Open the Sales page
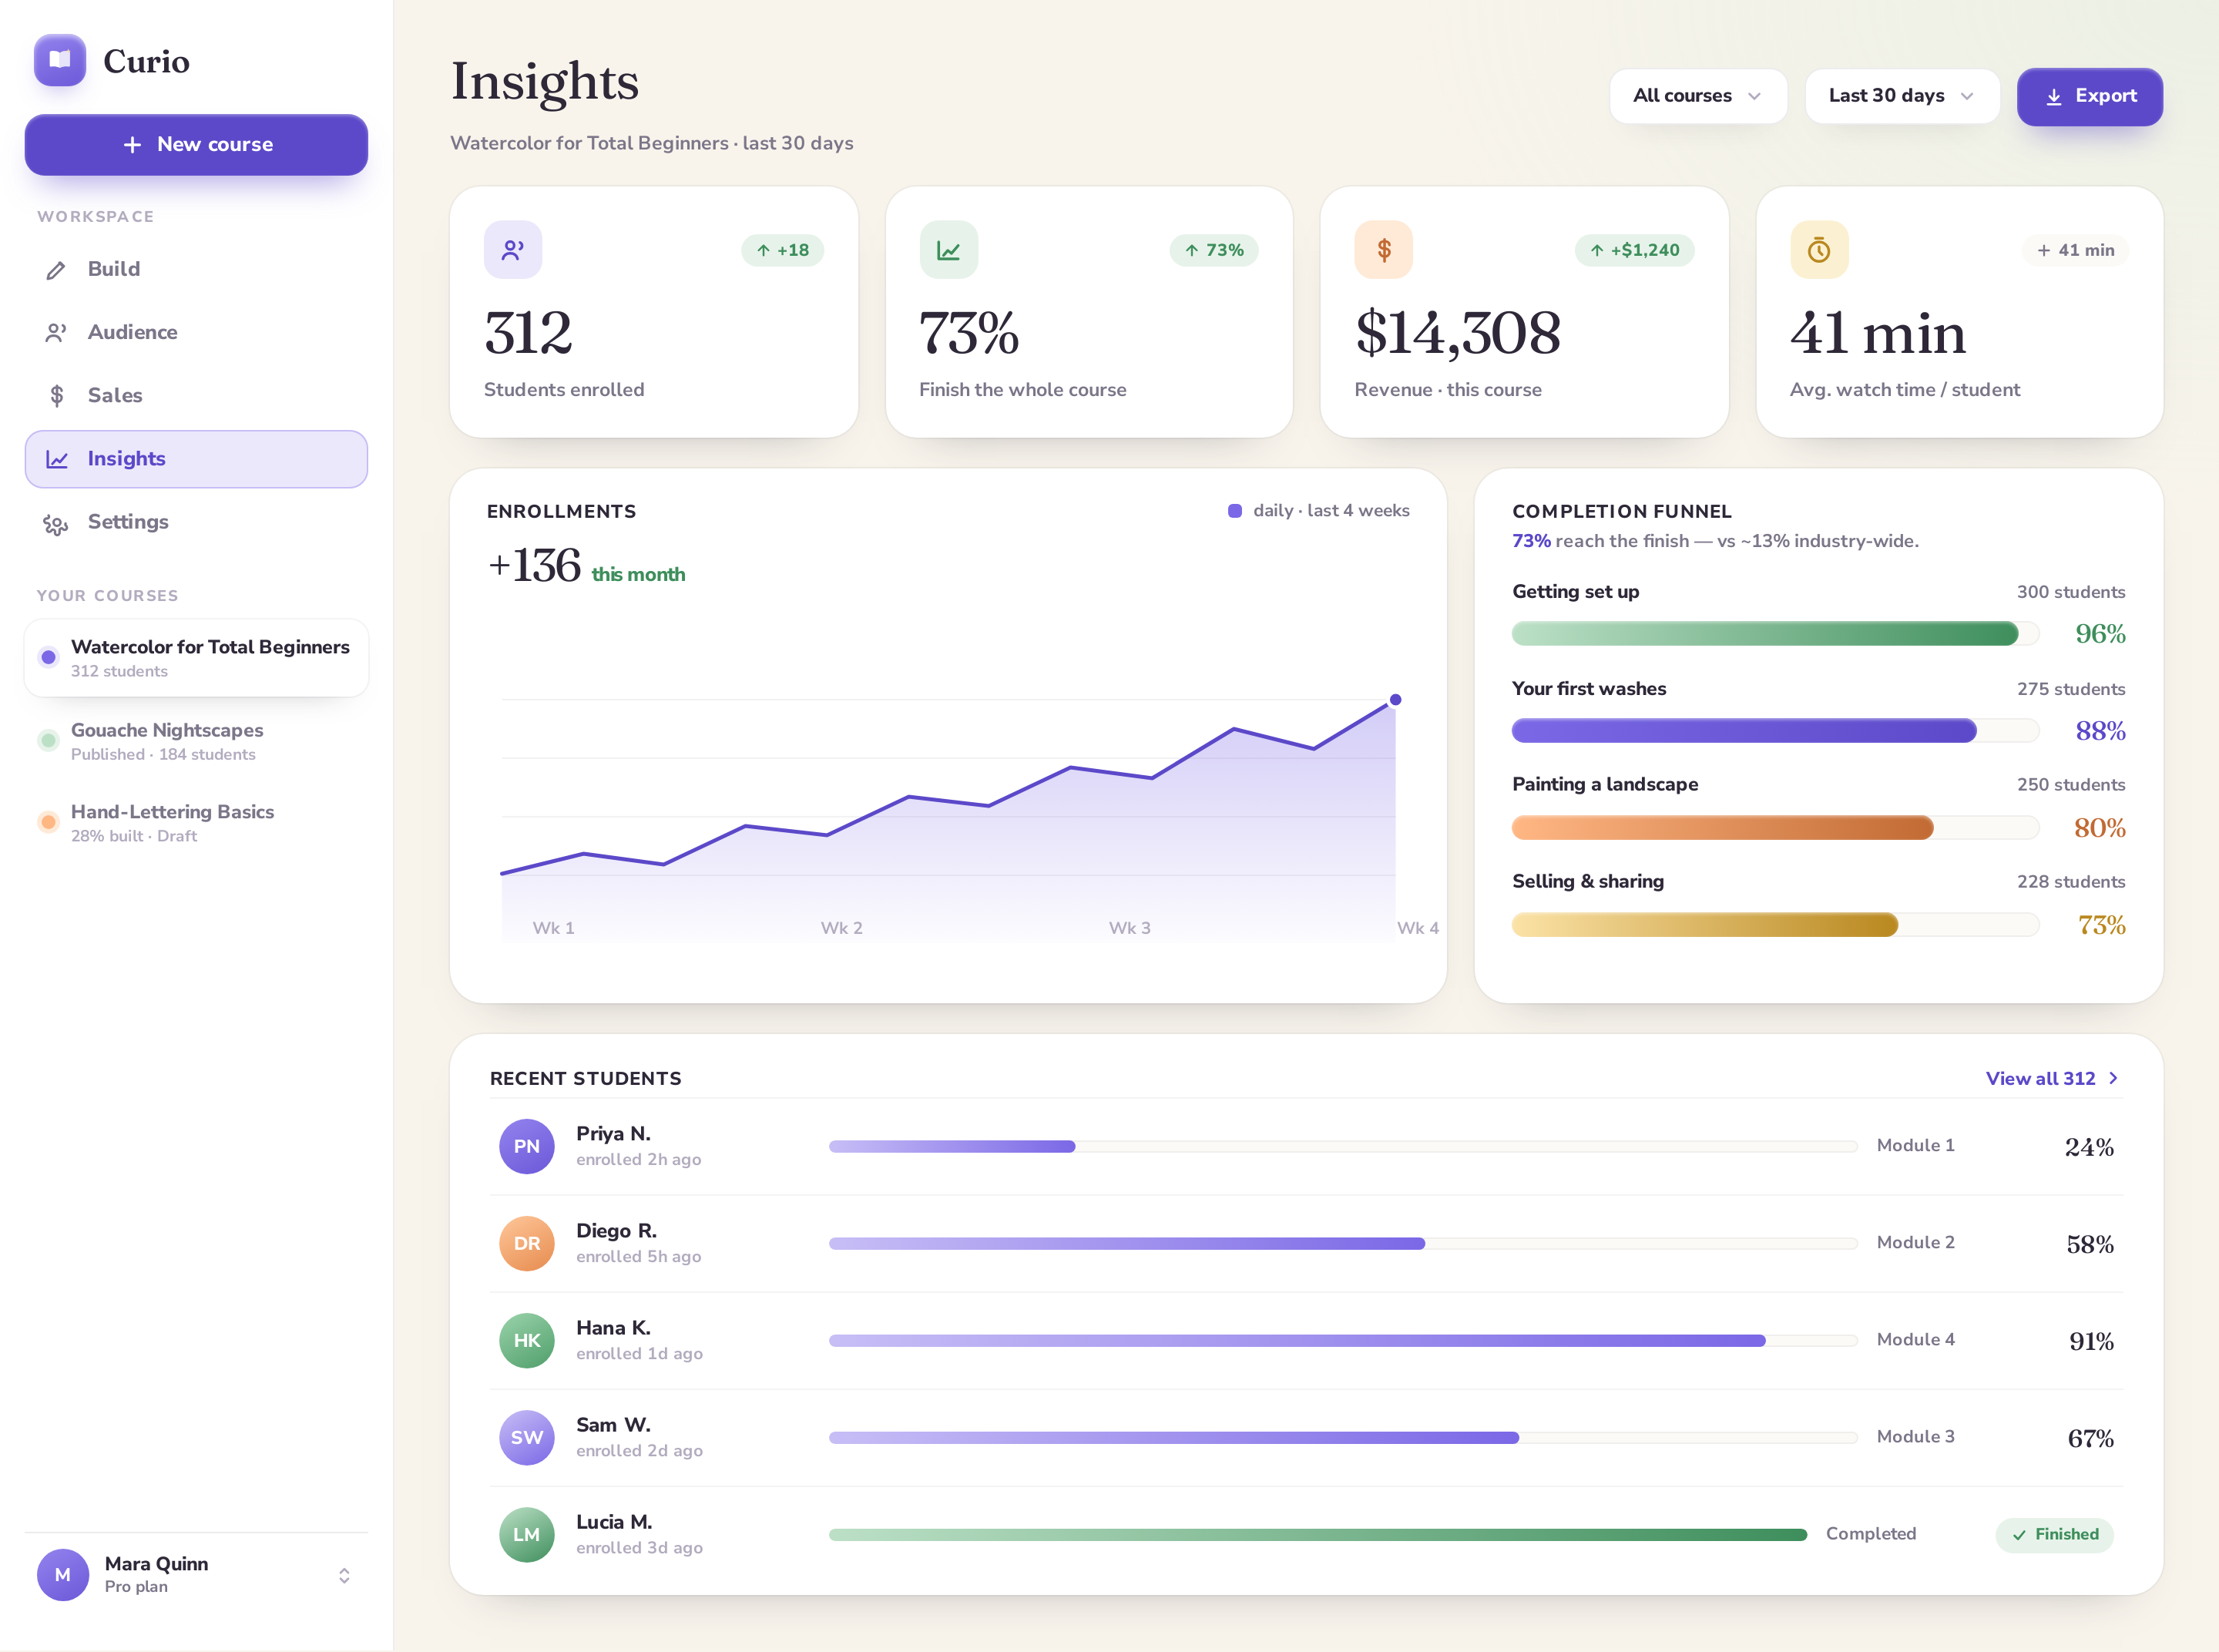Image resolution: width=2219 pixels, height=1652 pixels. [196, 395]
